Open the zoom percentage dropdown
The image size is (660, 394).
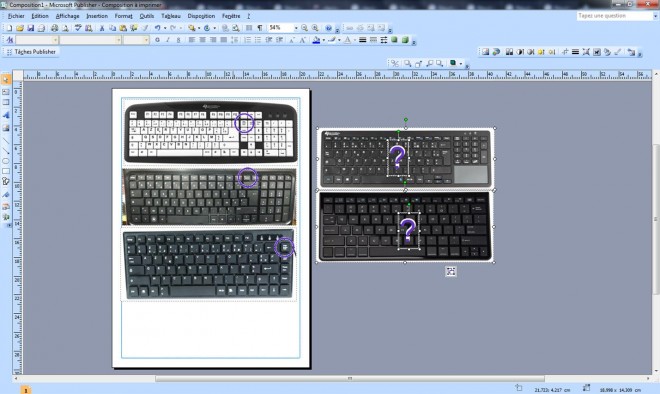tap(295, 28)
